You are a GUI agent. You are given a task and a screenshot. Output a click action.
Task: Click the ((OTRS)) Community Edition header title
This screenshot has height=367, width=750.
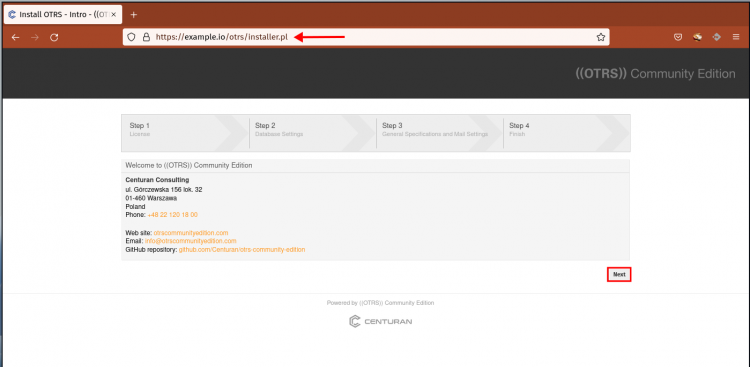click(x=655, y=74)
